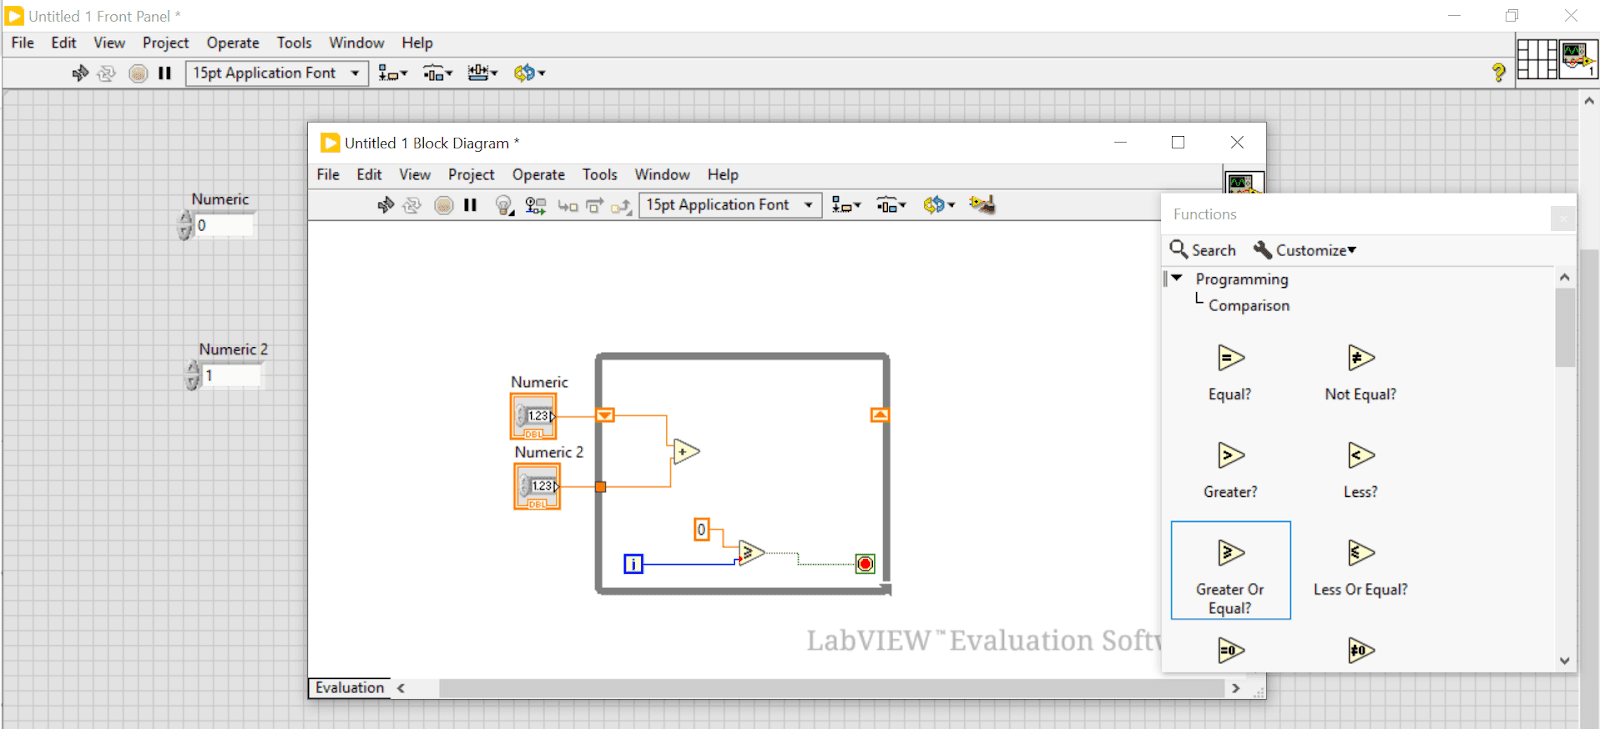Click the Numeric 2 value input field
Image resolution: width=1600 pixels, height=729 pixels.
pyautogui.click(x=232, y=376)
